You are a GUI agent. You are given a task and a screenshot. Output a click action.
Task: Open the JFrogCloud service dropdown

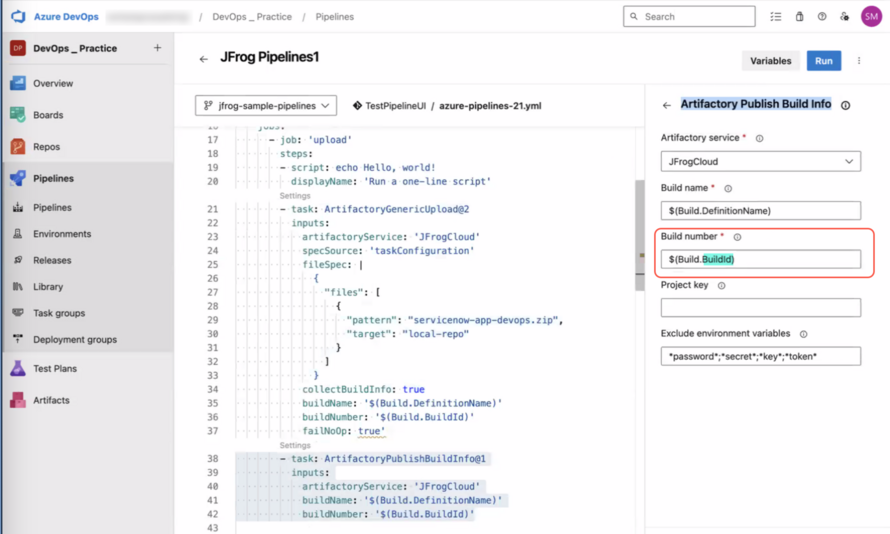click(x=761, y=162)
